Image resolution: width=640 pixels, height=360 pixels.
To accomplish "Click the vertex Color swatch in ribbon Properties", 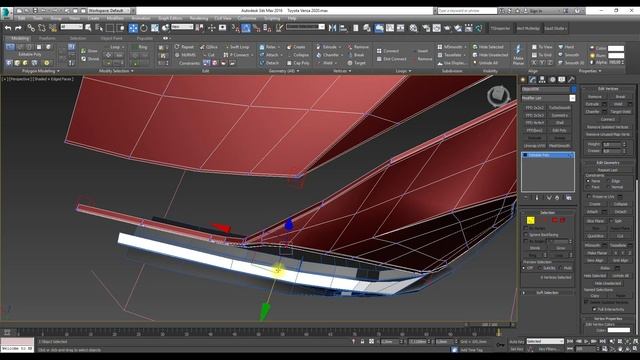I will coord(616,48).
